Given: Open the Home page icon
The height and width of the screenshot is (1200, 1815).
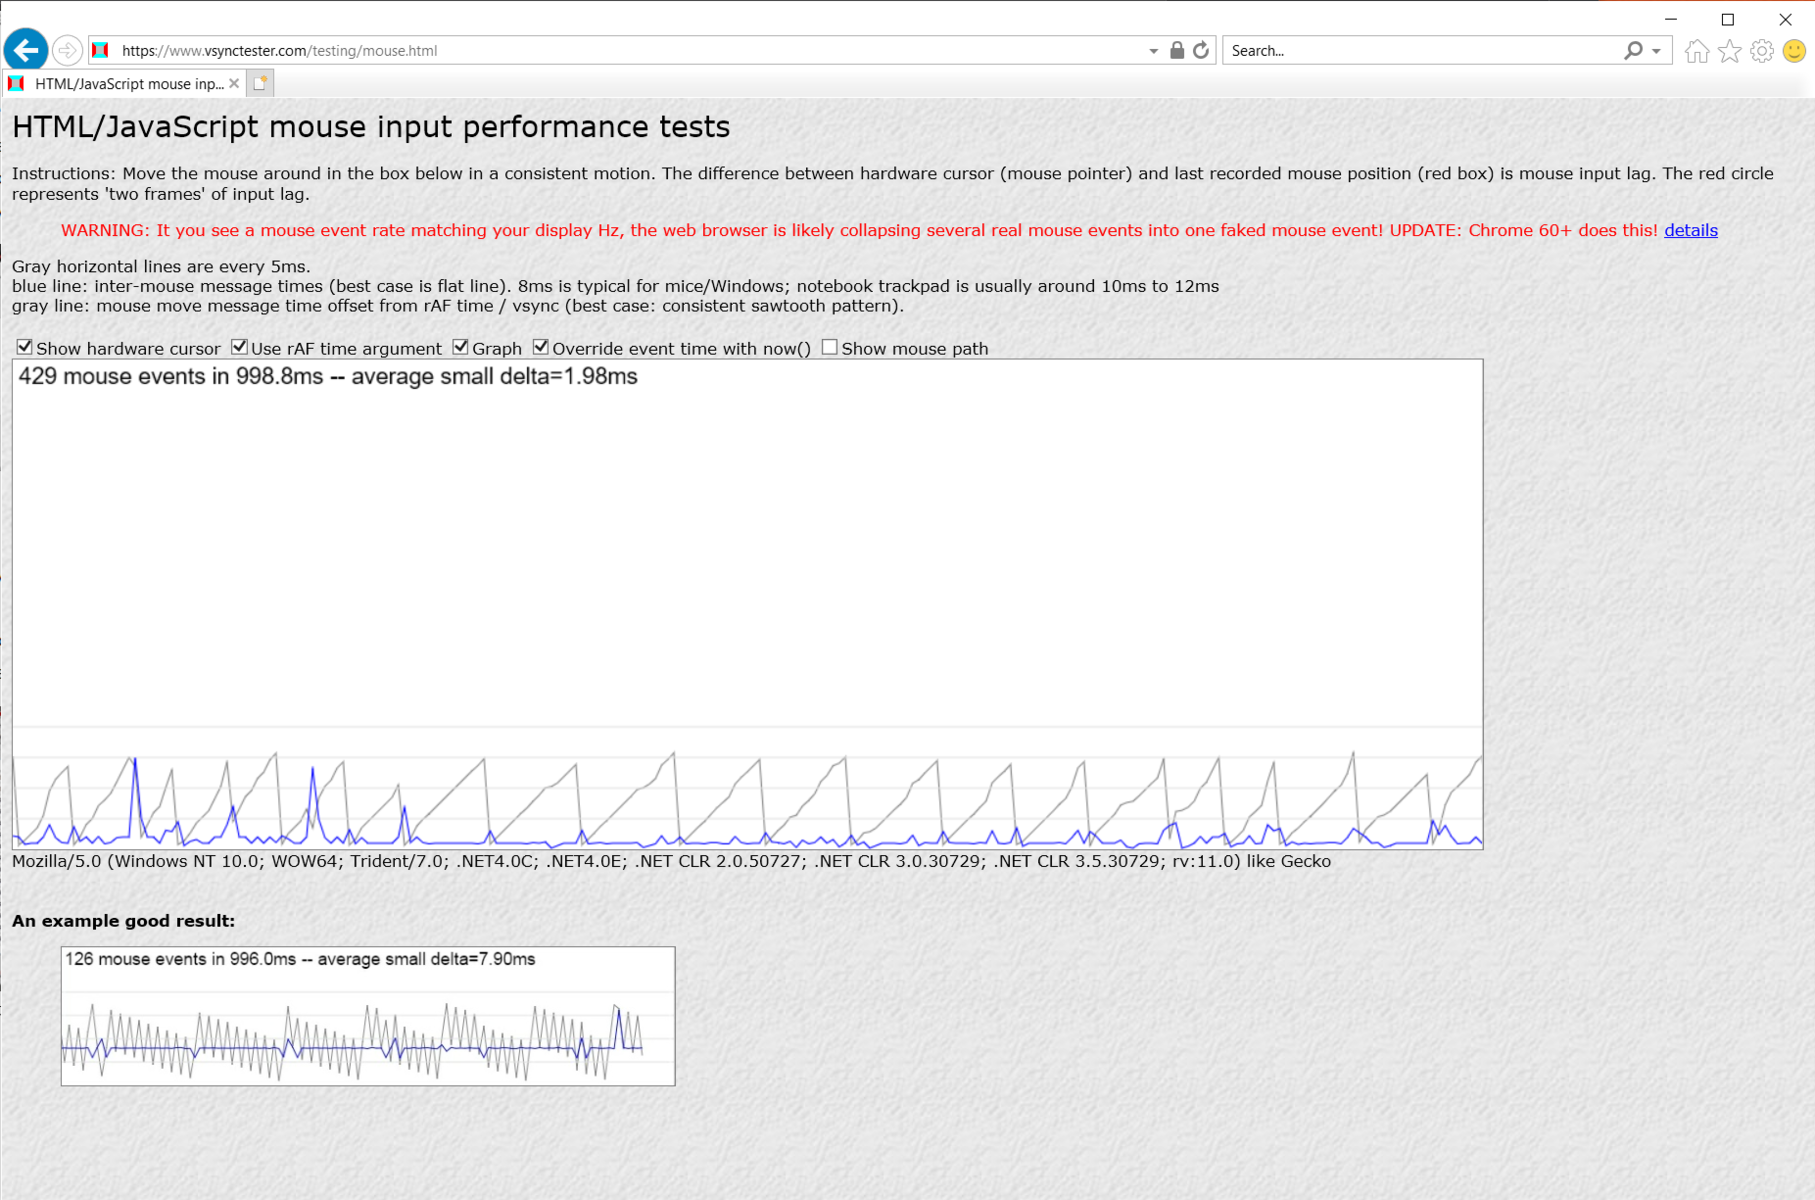Looking at the screenshot, I should (x=1696, y=51).
